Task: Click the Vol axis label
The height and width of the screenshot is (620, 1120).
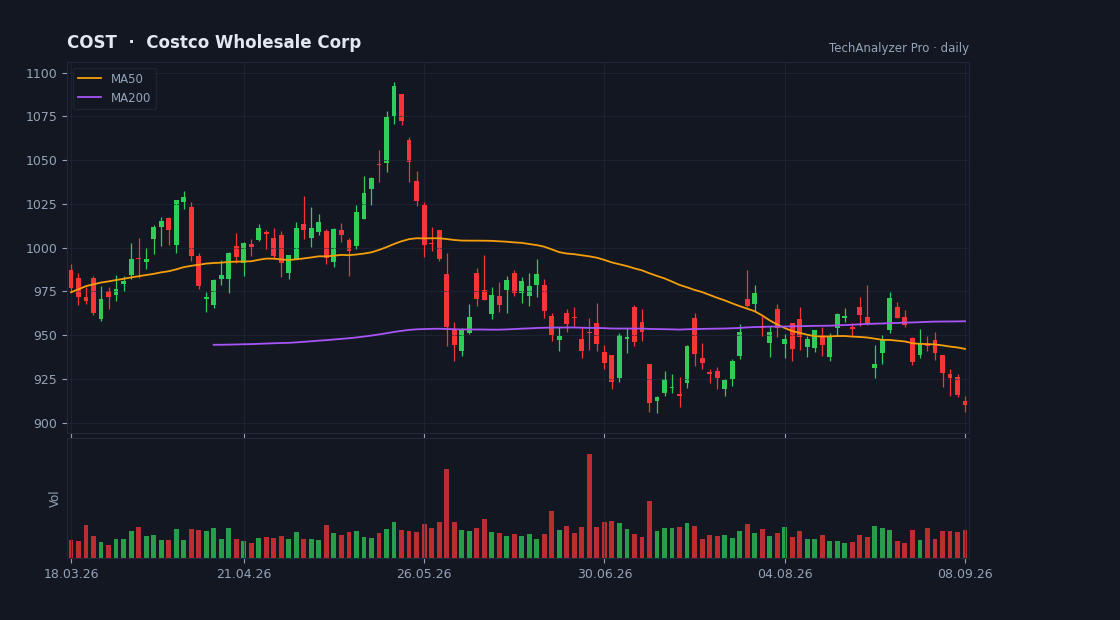Action: click(x=54, y=499)
